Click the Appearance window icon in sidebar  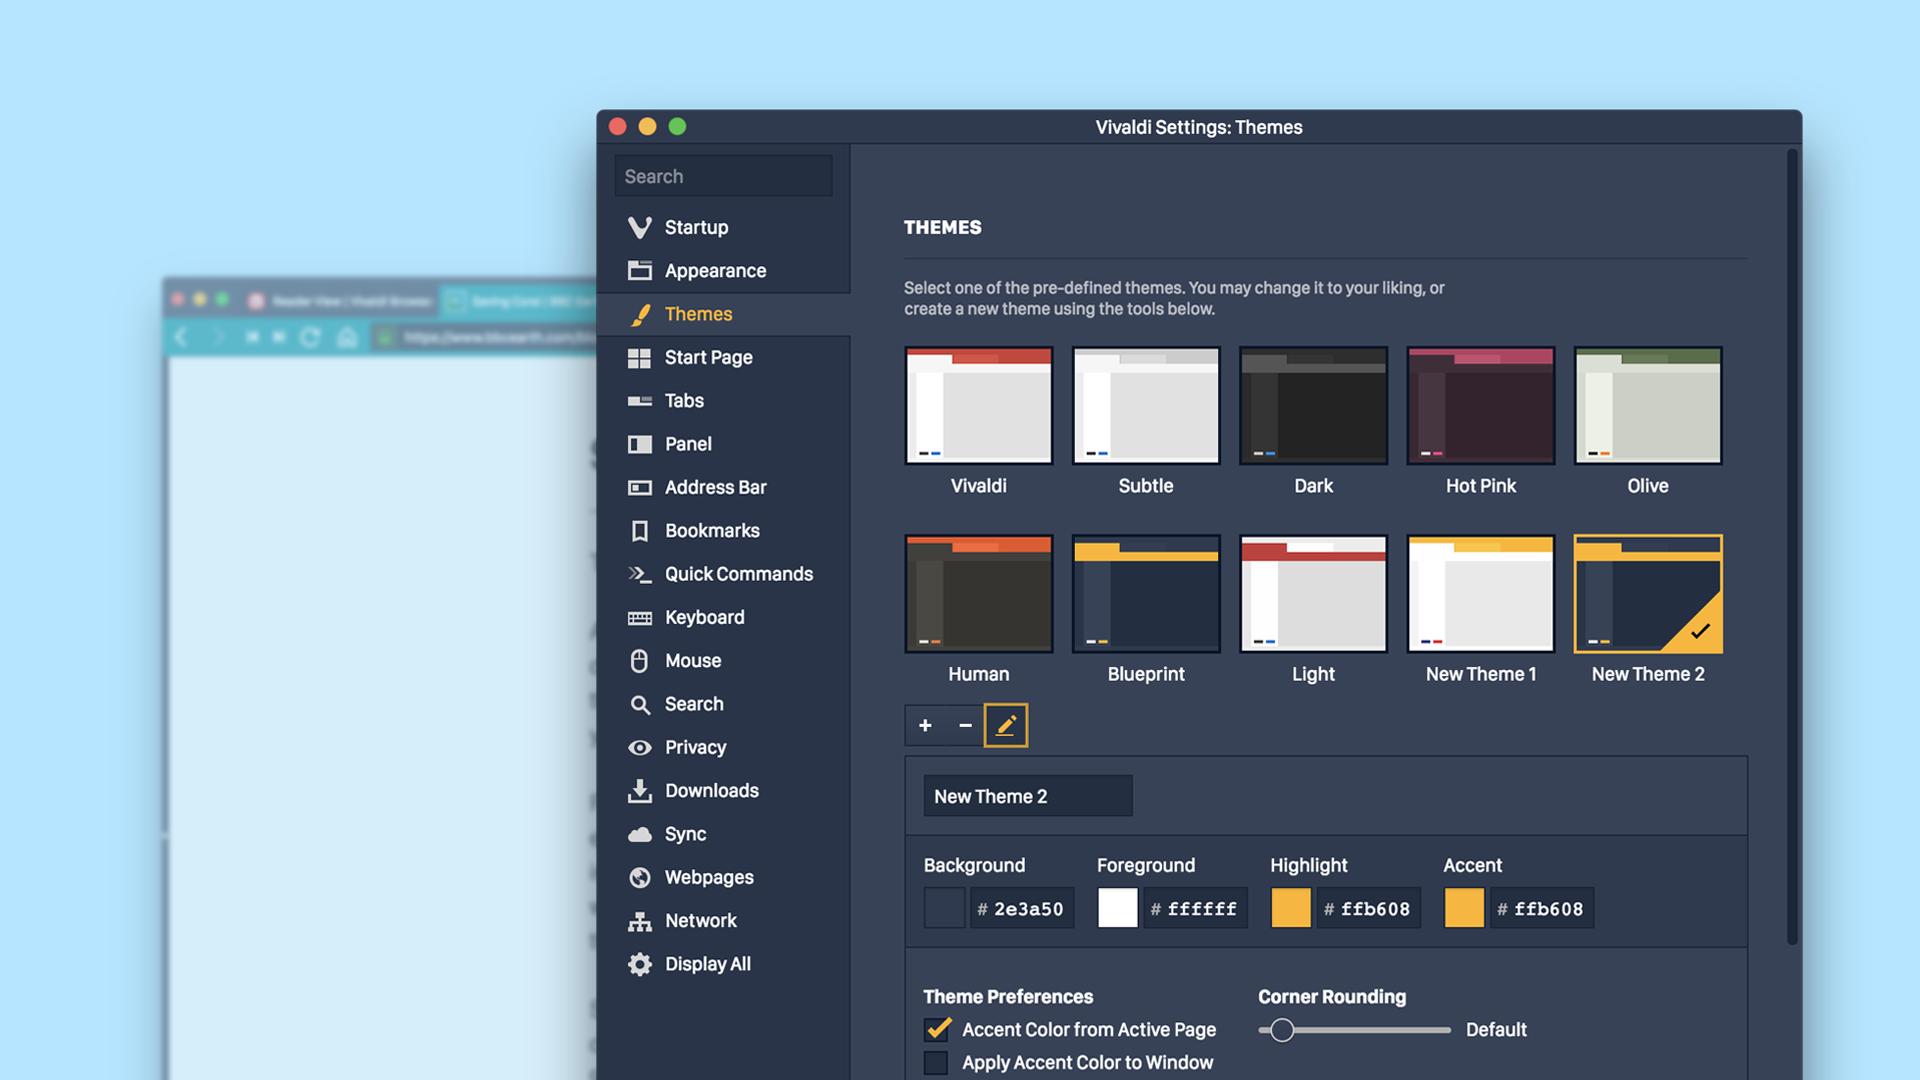click(640, 270)
